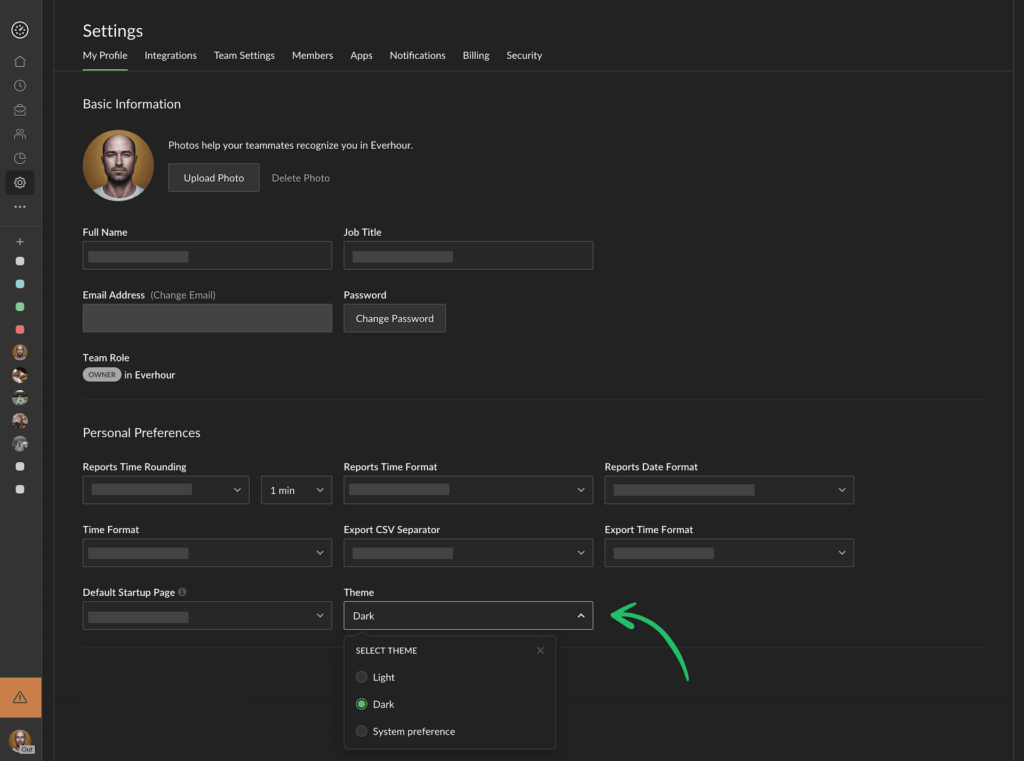Click the orange warning triangle icon
The image size is (1024, 761).
(x=20, y=697)
